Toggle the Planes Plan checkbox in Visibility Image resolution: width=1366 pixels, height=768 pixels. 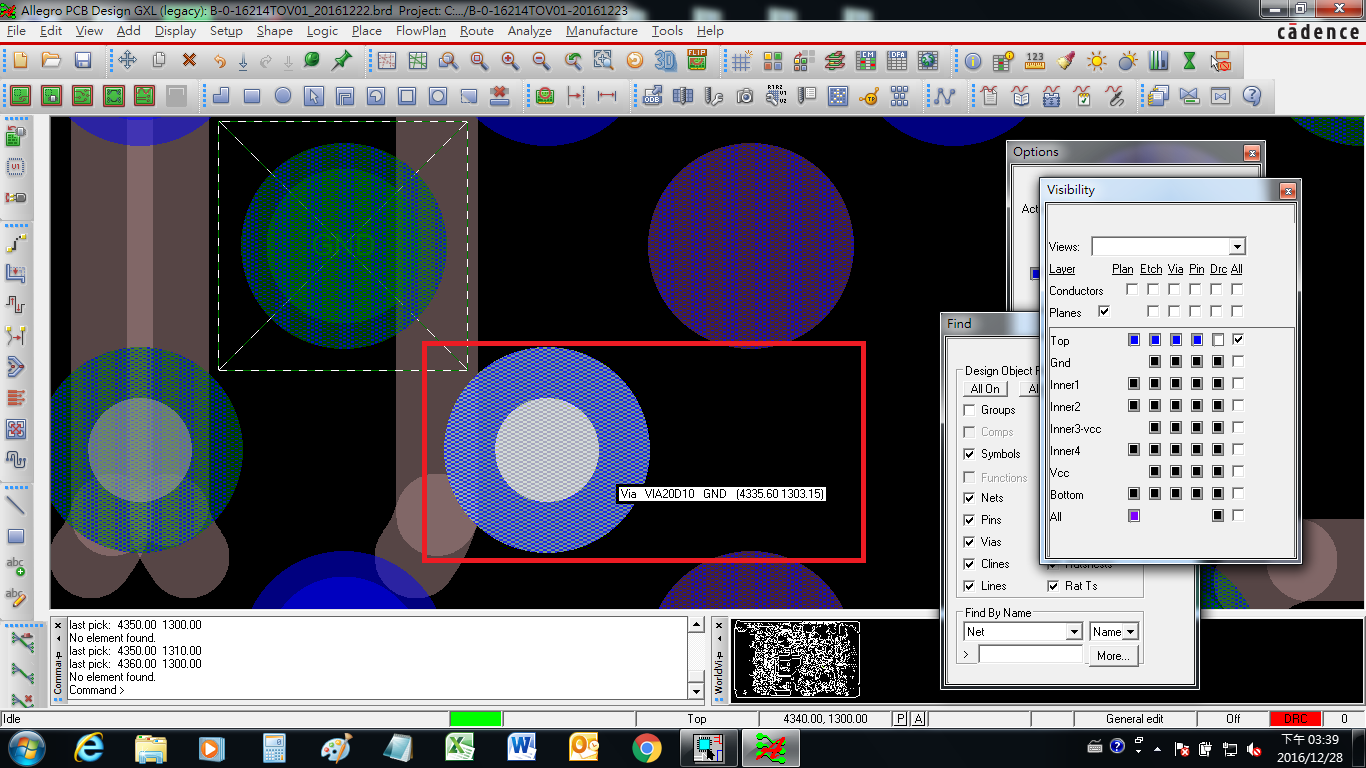(x=1104, y=312)
